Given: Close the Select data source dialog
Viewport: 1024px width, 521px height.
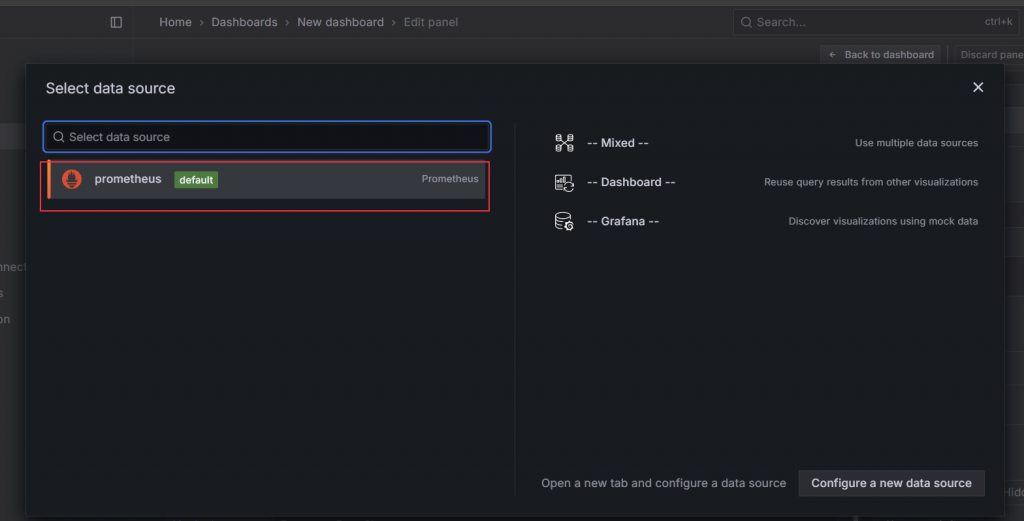Looking at the screenshot, I should pyautogui.click(x=978, y=87).
